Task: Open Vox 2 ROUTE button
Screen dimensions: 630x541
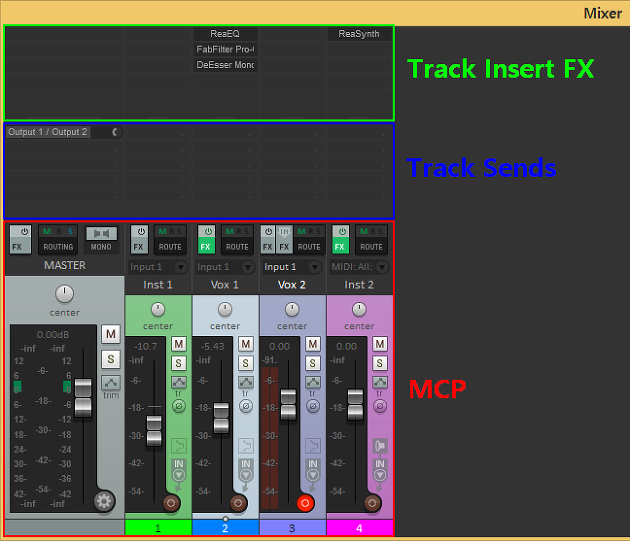Action: 309,247
